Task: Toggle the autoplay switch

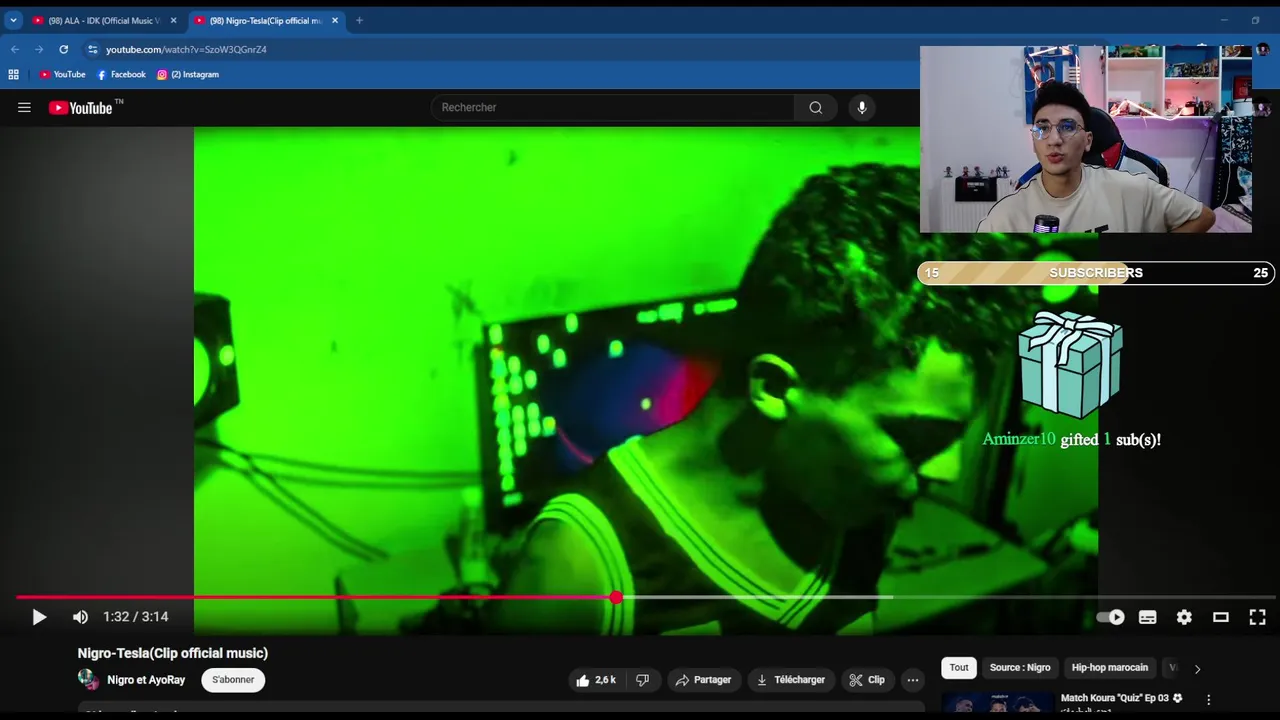Action: pyautogui.click(x=1110, y=617)
